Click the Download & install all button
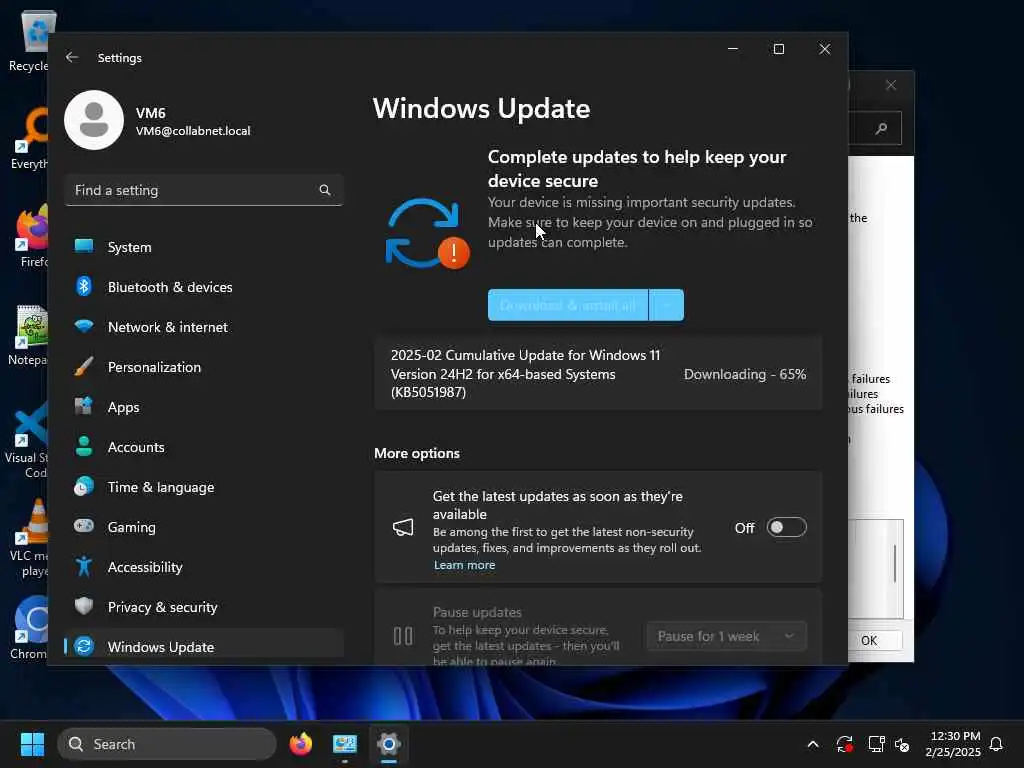 (568, 305)
